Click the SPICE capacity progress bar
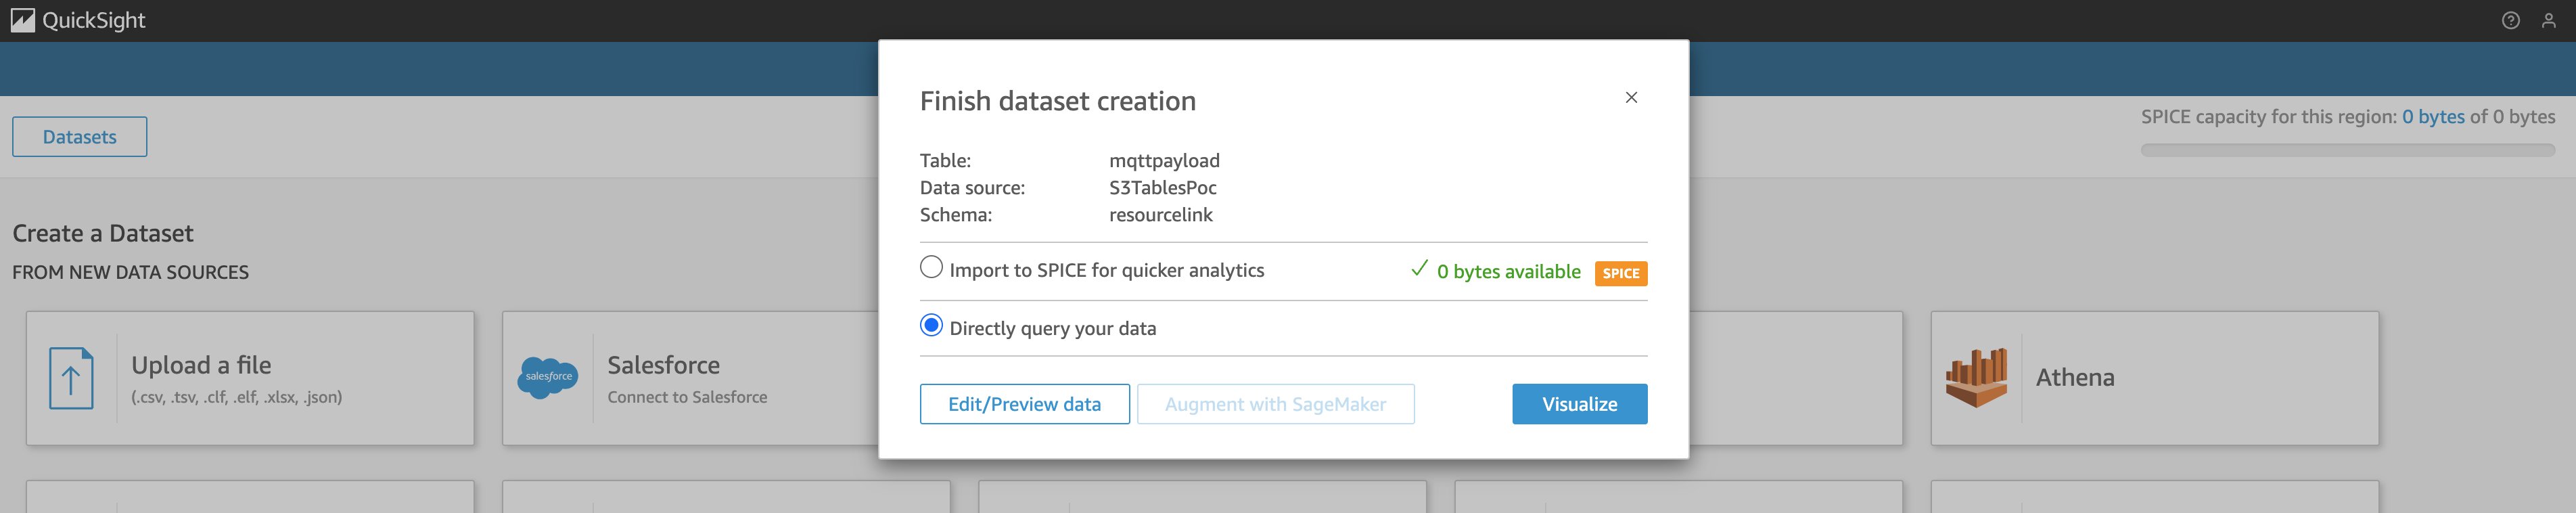Image resolution: width=2576 pixels, height=513 pixels. click(2347, 150)
